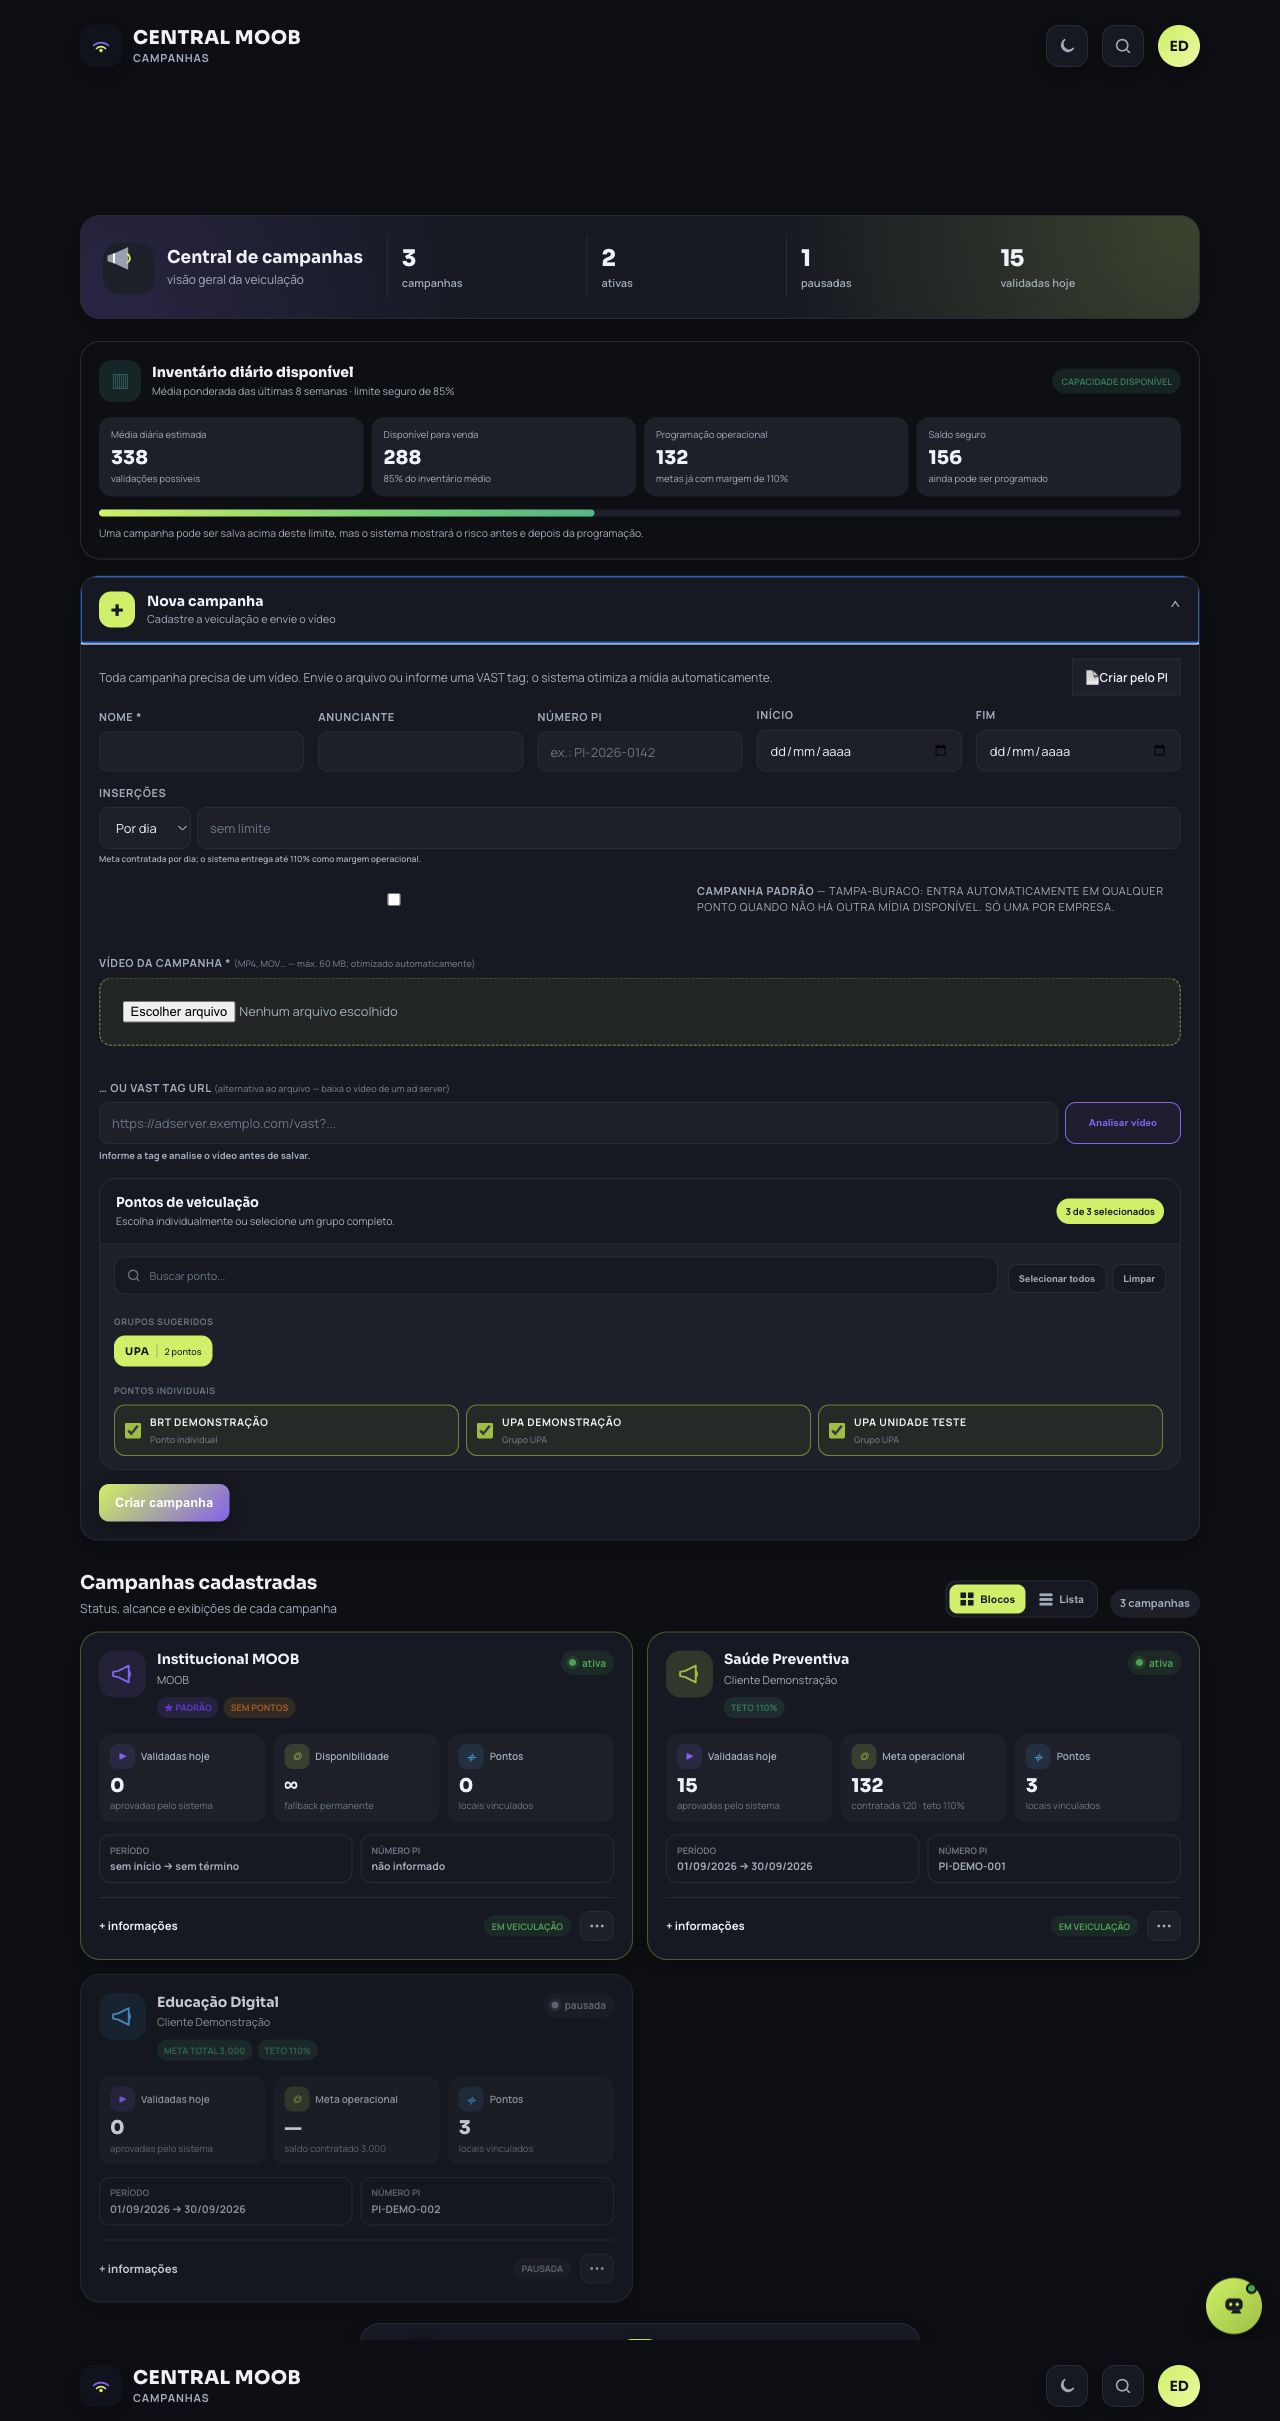Click the Institucional MOOB megaphone icon
The width and height of the screenshot is (1280, 2421).
pyautogui.click(x=122, y=1673)
